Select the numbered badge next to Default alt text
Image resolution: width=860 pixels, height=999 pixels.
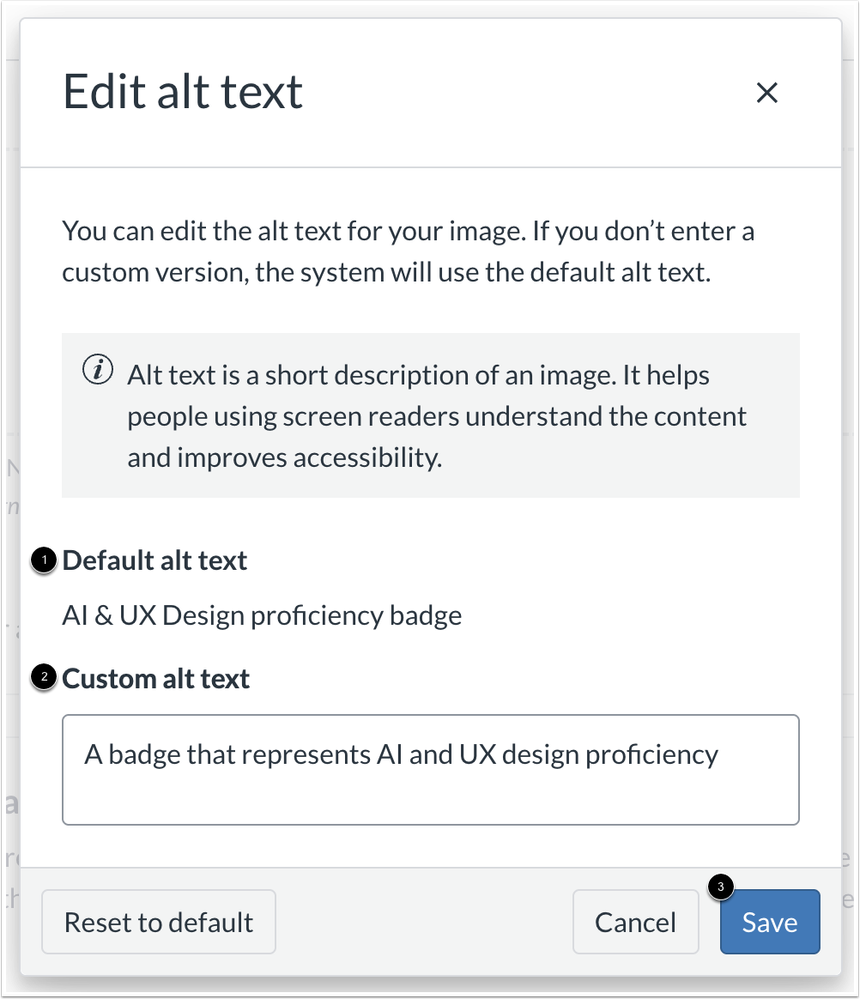tap(43, 560)
